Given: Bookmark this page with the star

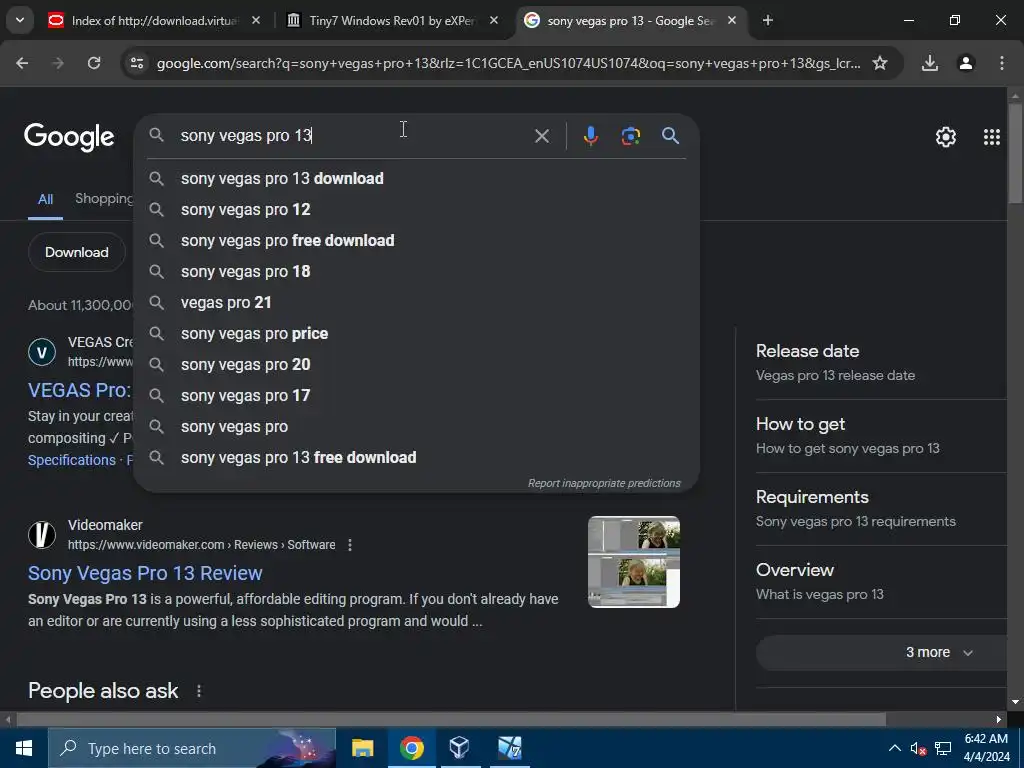Looking at the screenshot, I should 880,63.
